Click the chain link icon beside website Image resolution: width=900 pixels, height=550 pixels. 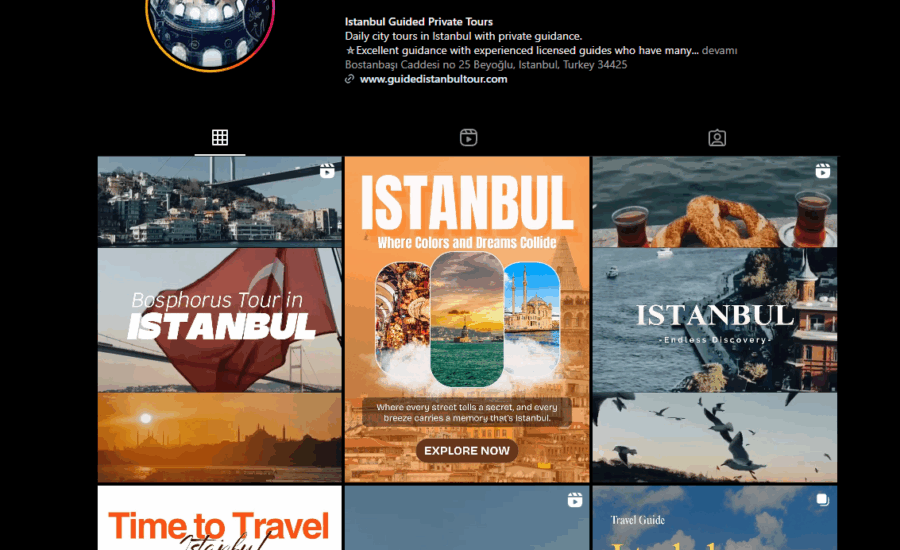349,79
